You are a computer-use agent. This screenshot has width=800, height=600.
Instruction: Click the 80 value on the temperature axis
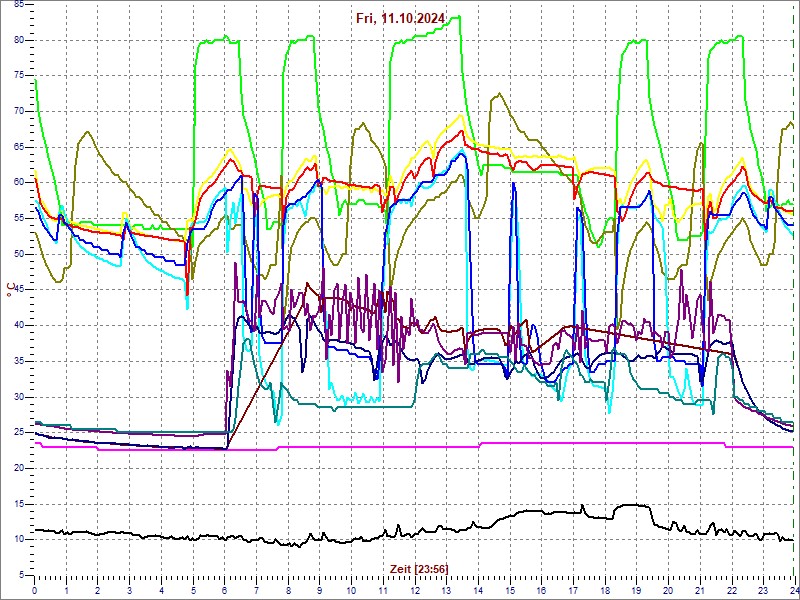pos(18,40)
